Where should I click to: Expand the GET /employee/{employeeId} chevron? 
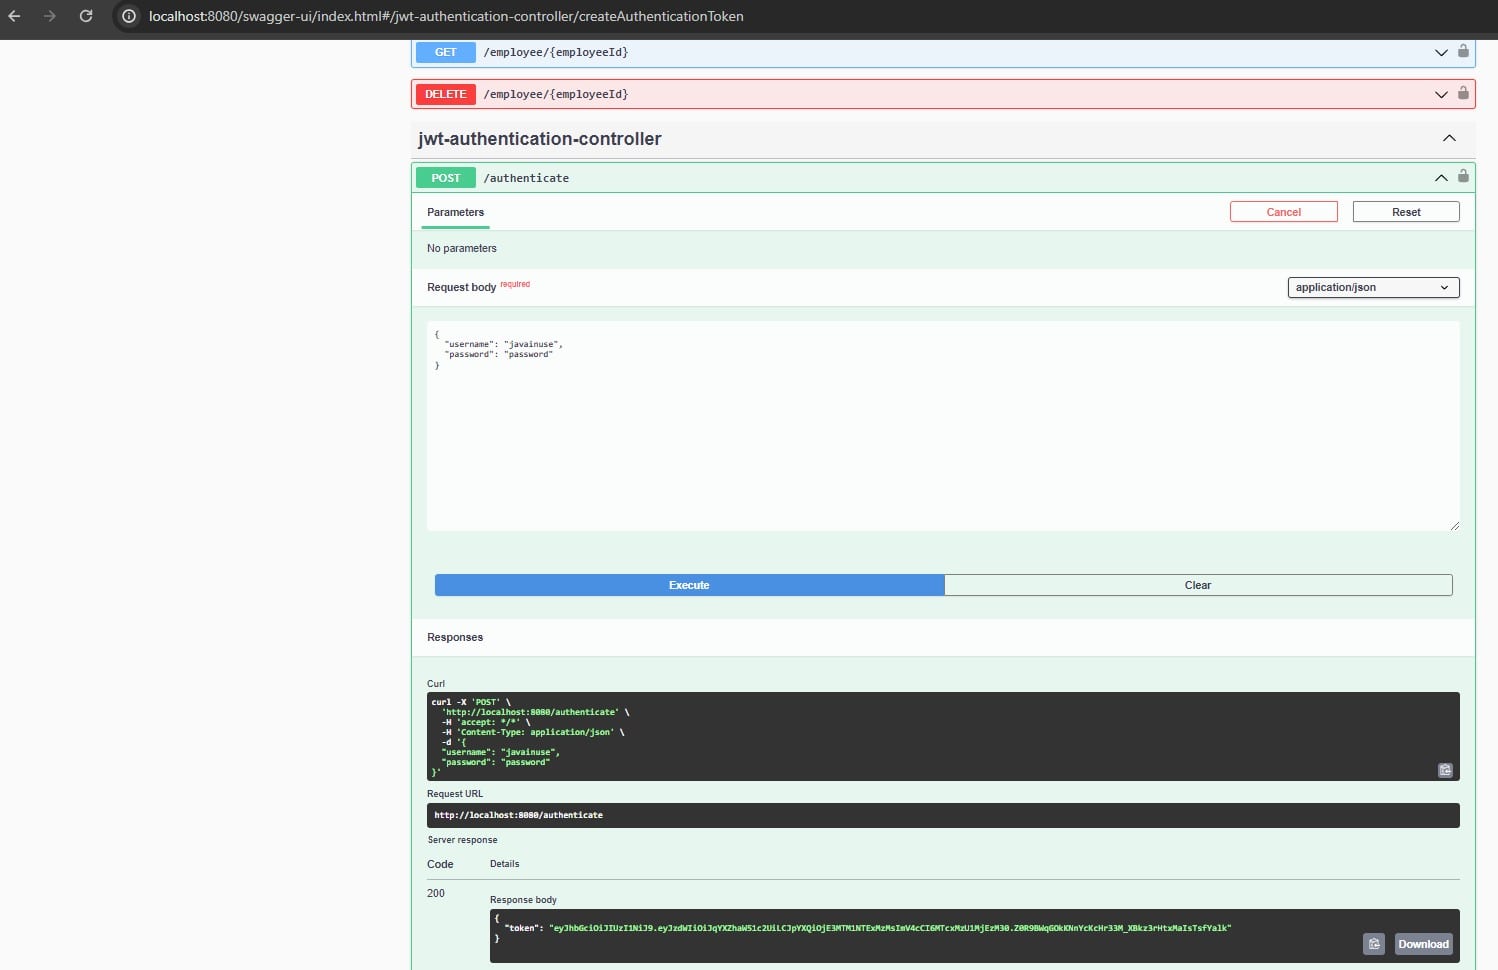[x=1441, y=53]
